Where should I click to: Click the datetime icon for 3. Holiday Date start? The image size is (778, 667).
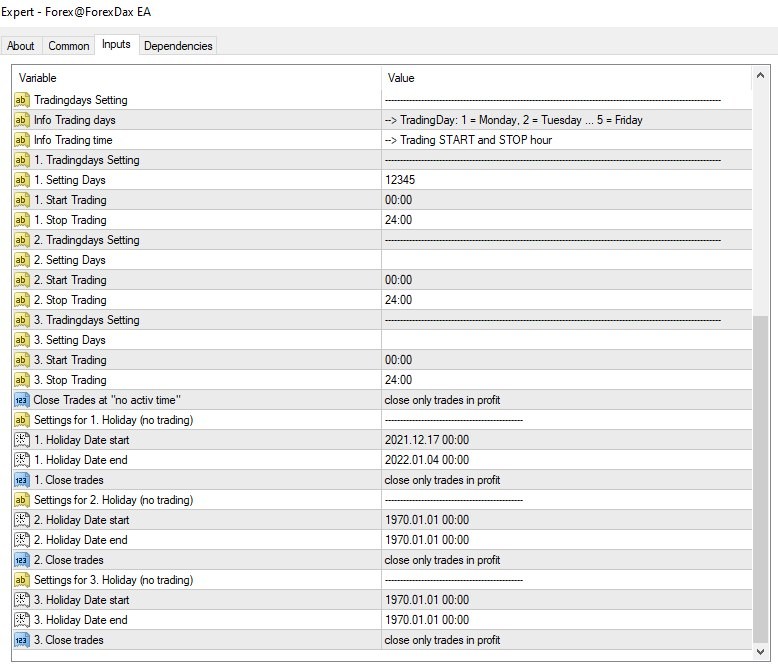pos(21,600)
